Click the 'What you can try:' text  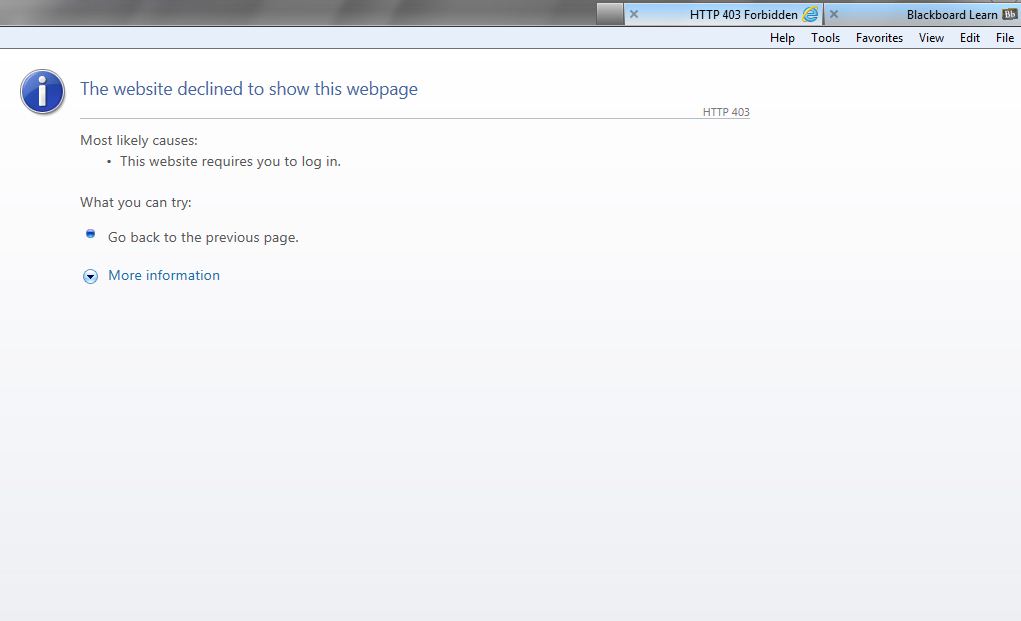pyautogui.click(x=135, y=202)
